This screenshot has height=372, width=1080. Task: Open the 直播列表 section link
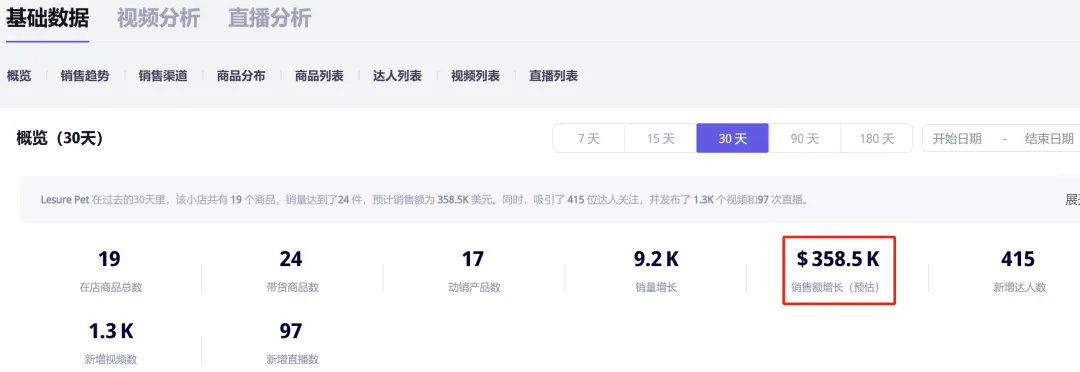point(554,76)
